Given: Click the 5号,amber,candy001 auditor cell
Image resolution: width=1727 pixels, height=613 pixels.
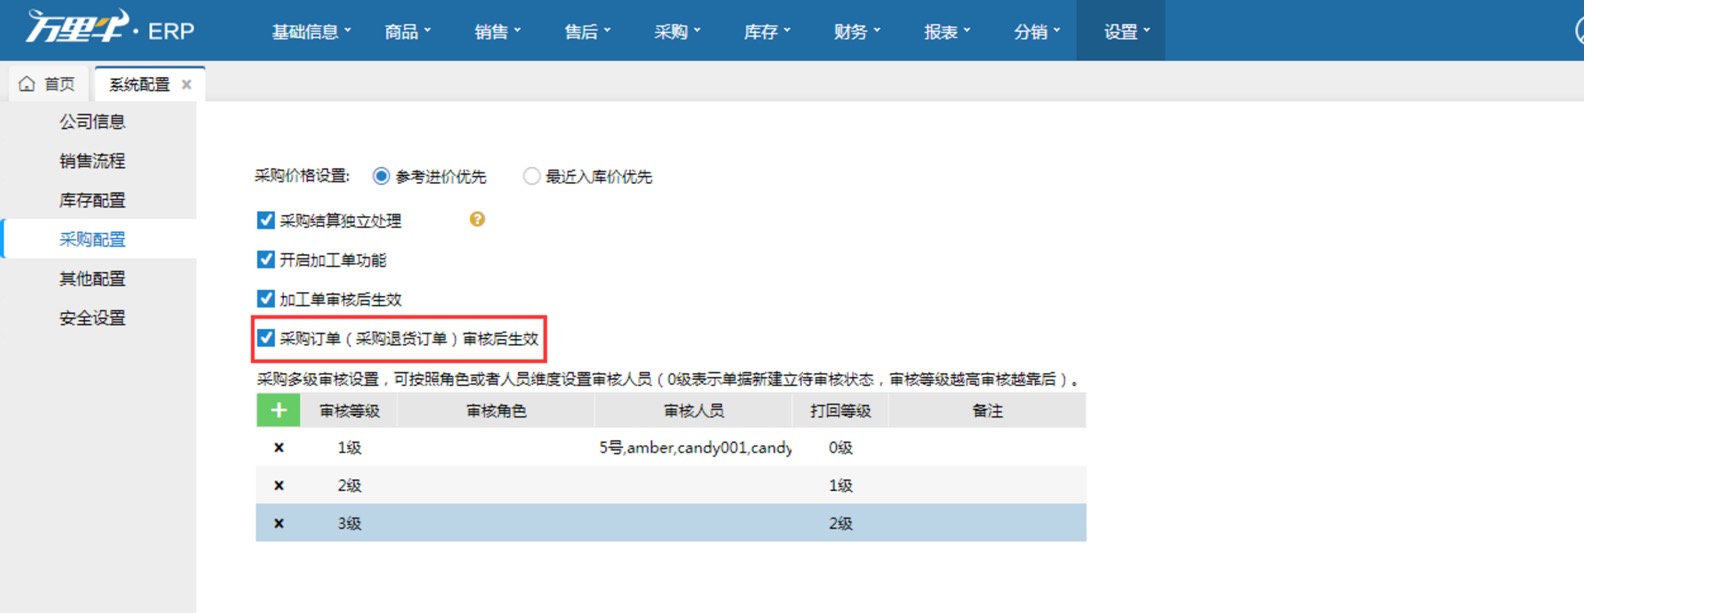Looking at the screenshot, I should 695,448.
